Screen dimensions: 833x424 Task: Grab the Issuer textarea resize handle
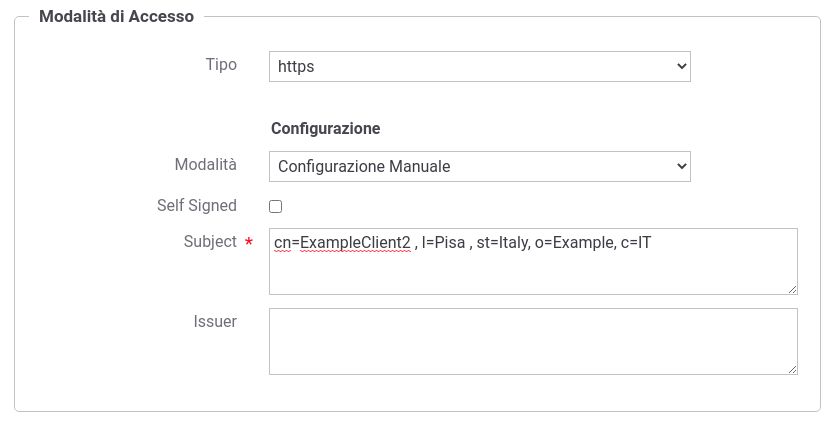tap(792, 369)
